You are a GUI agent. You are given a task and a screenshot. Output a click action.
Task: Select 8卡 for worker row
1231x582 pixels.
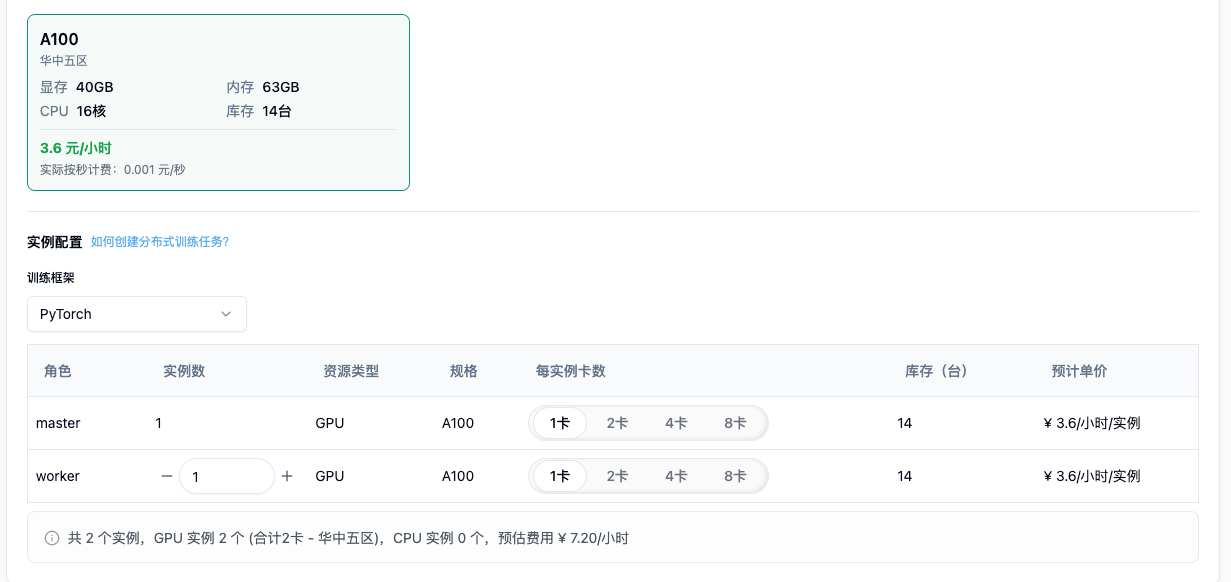pos(735,476)
